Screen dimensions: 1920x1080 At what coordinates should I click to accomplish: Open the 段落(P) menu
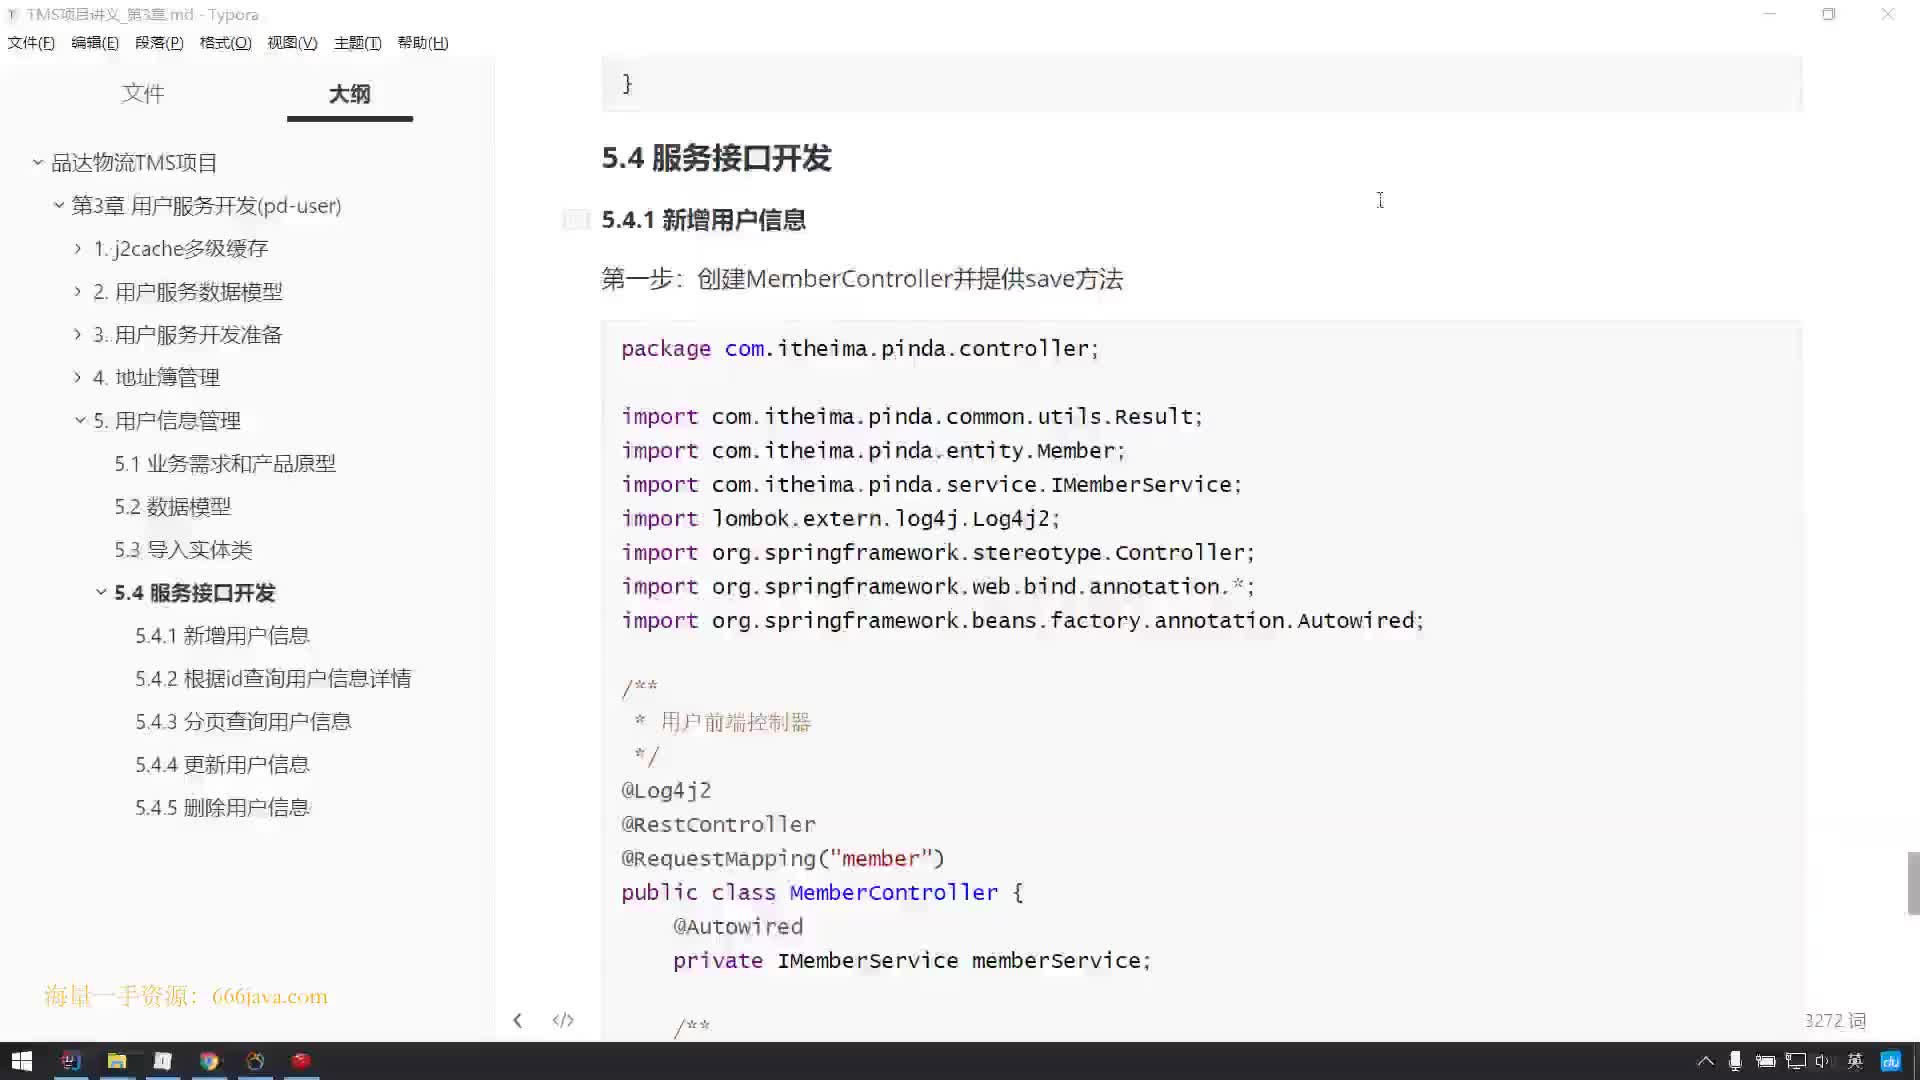tap(159, 43)
